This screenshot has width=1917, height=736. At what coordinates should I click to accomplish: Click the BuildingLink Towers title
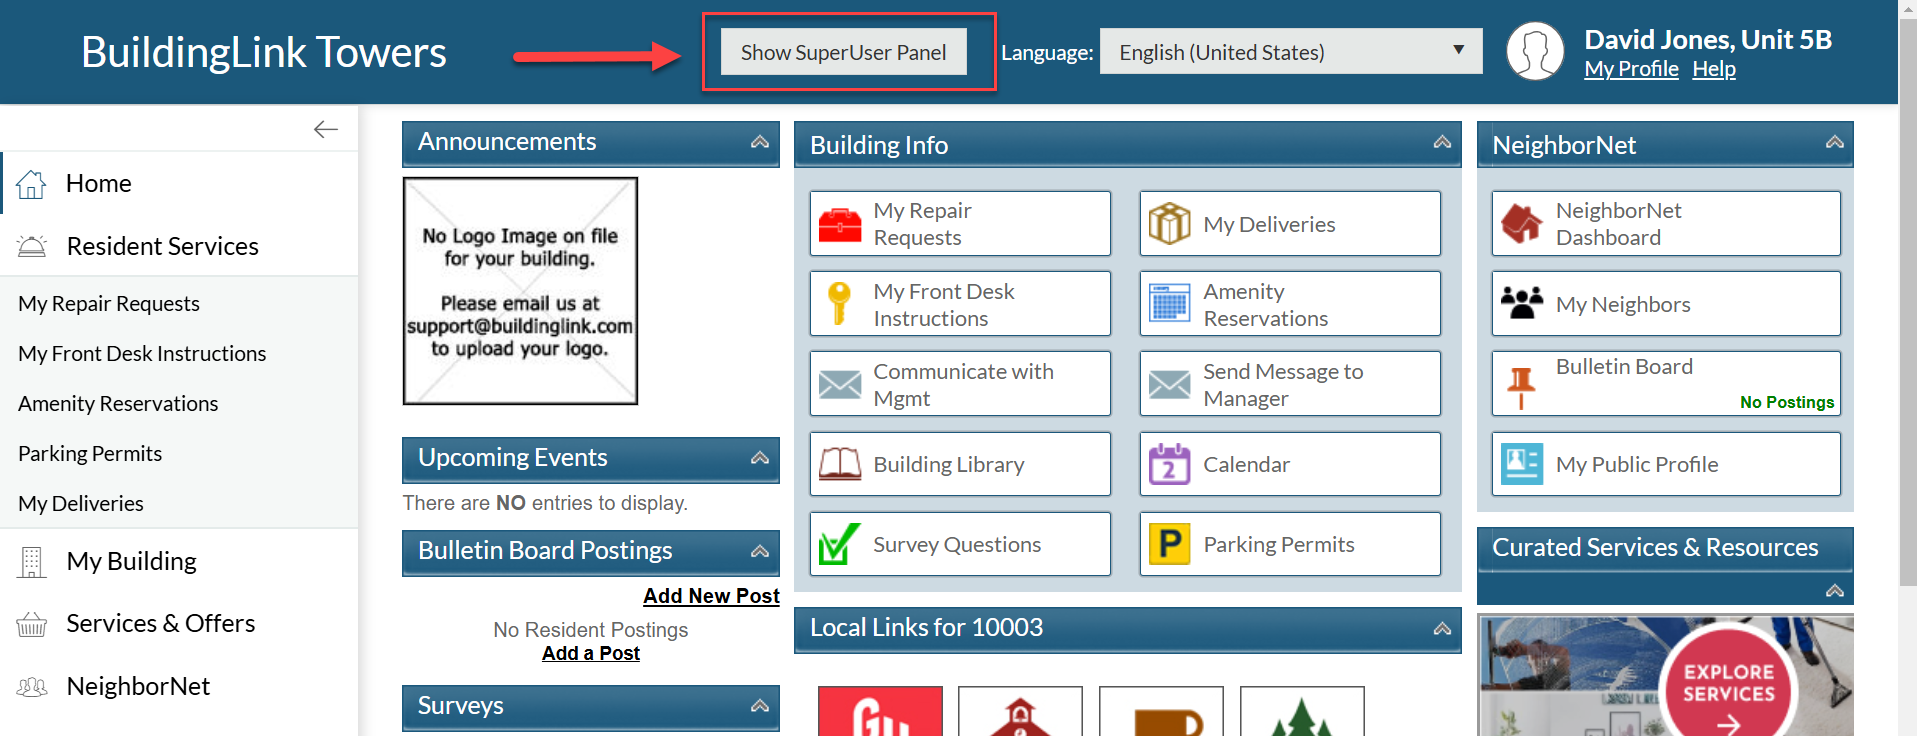click(x=264, y=52)
